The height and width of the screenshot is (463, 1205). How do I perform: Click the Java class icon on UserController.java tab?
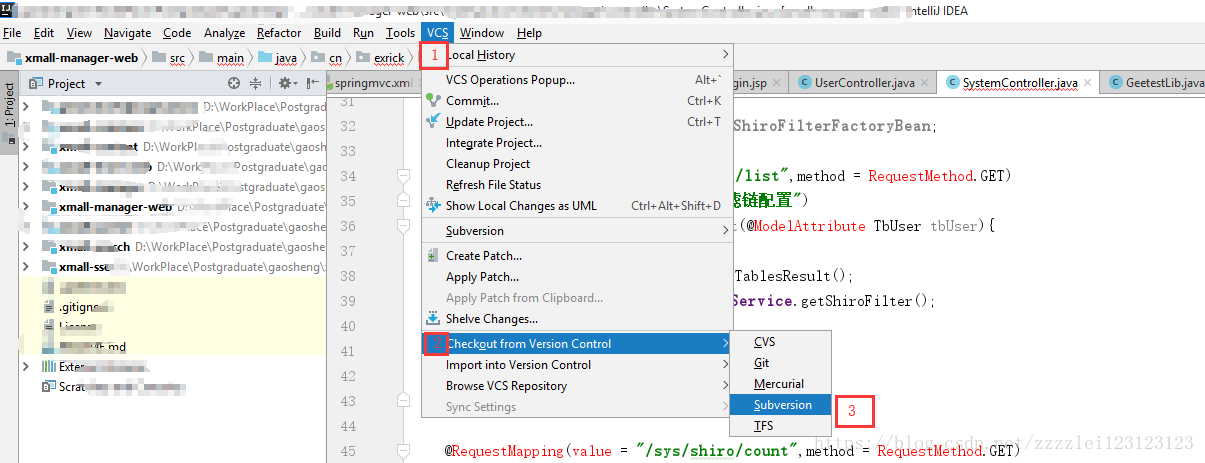pos(804,82)
